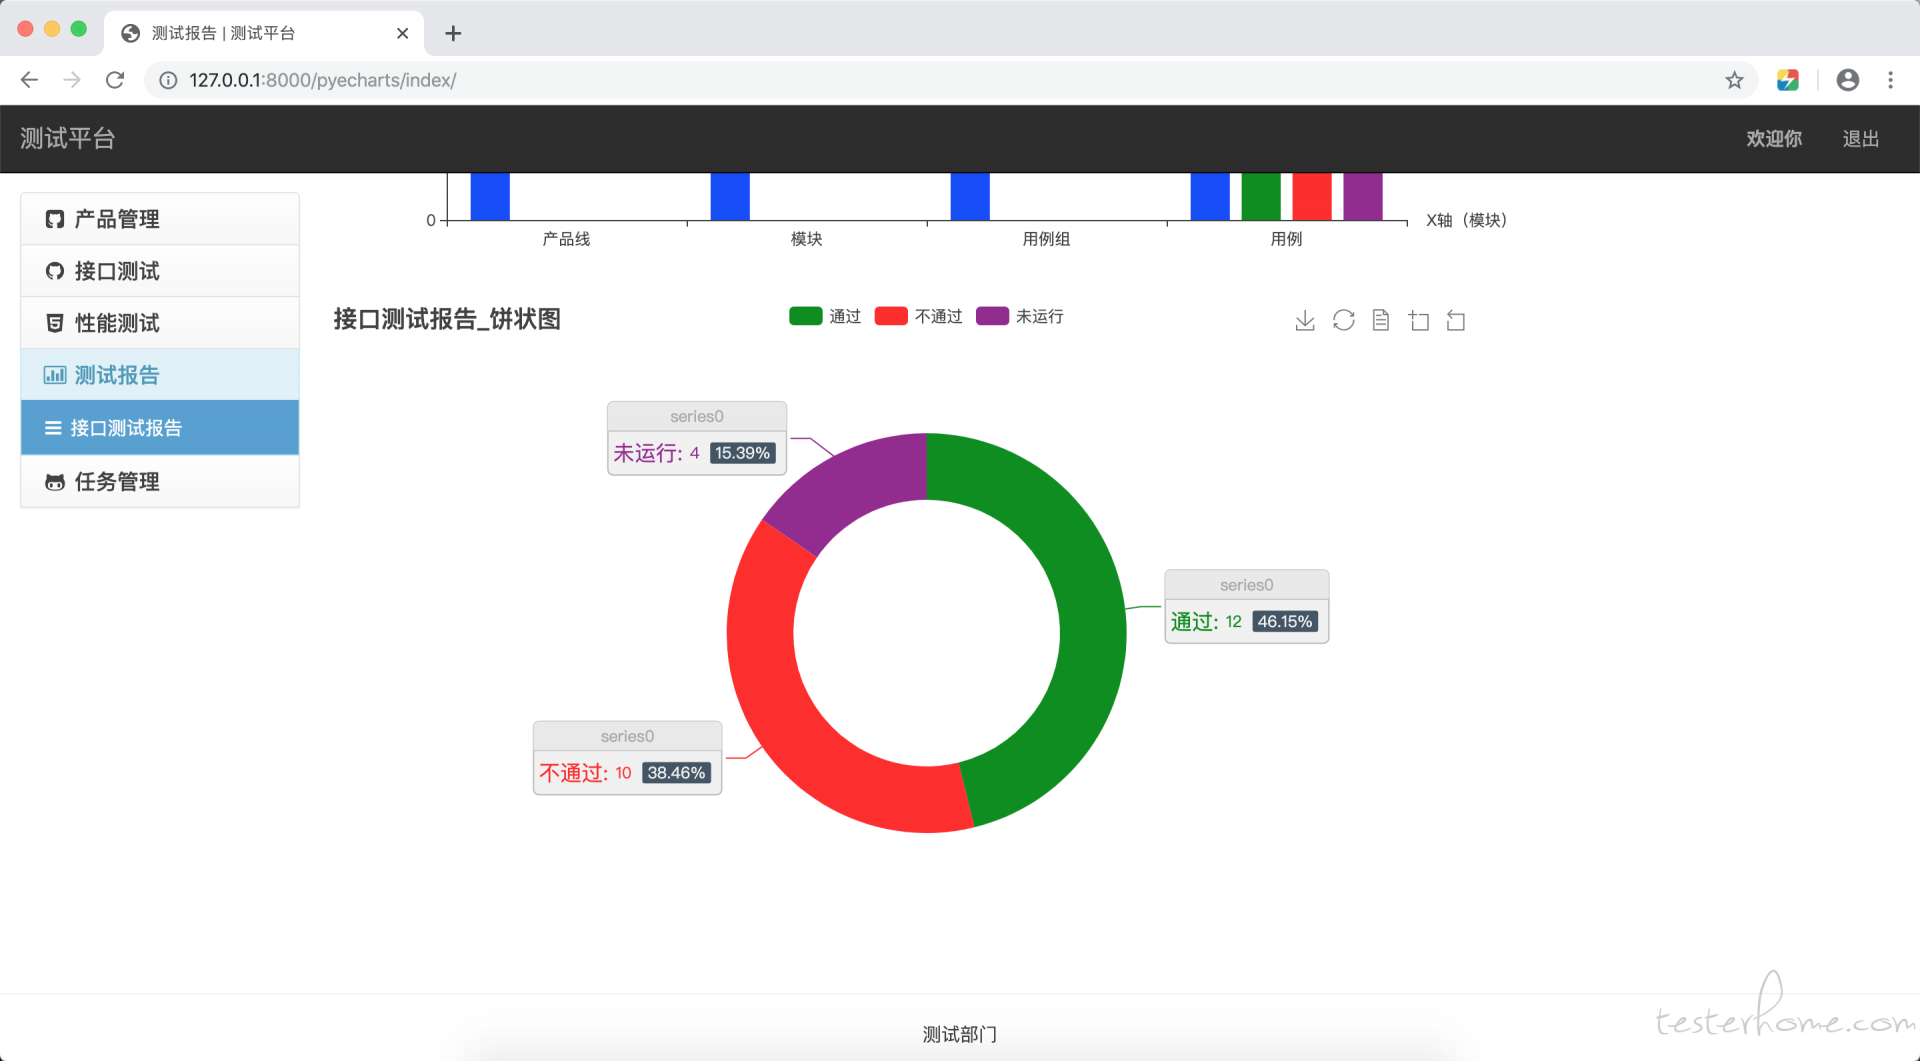Toggle the 不通过 legend series
The image size is (1920, 1061).
pos(918,316)
